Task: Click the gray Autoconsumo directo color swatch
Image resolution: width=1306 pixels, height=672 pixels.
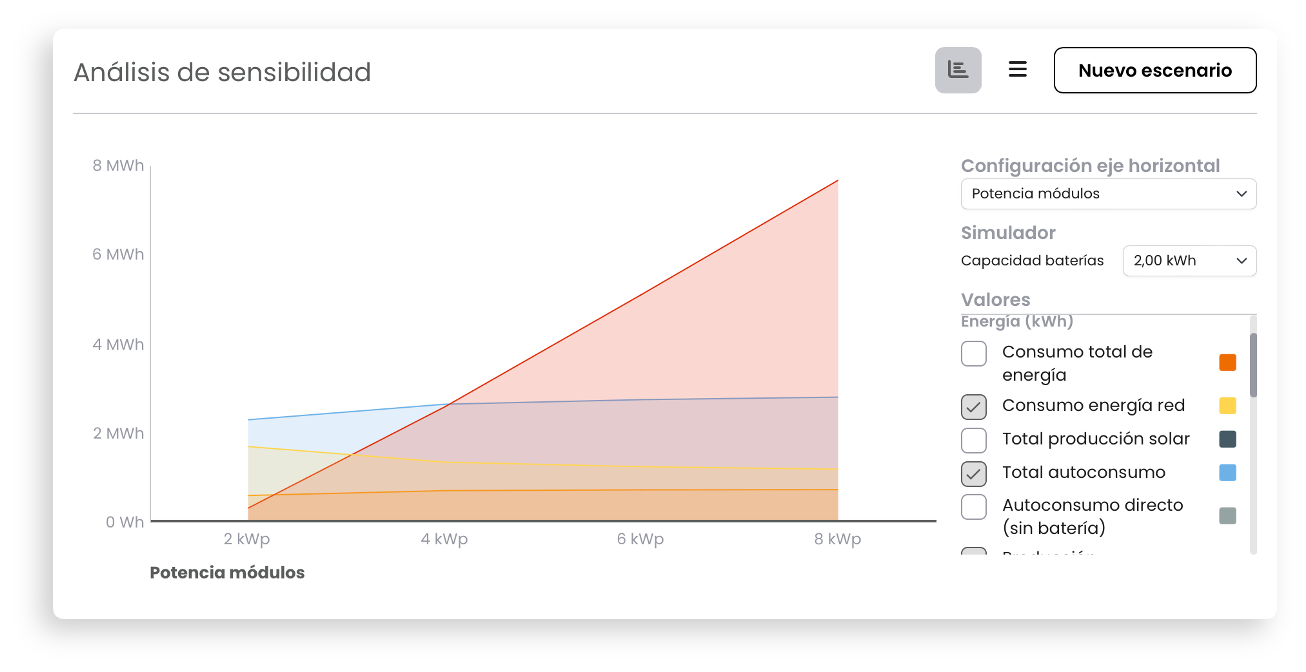Action: 1227,516
